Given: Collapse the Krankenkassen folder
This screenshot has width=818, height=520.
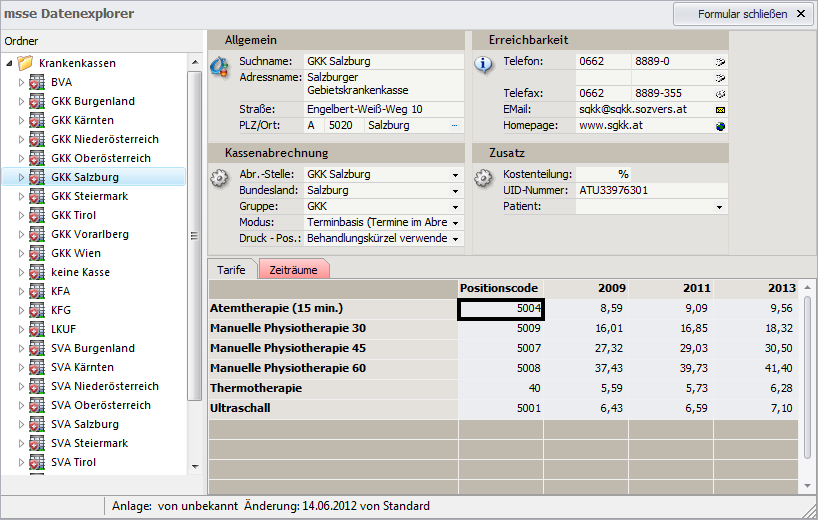Looking at the screenshot, I should tap(9, 64).
